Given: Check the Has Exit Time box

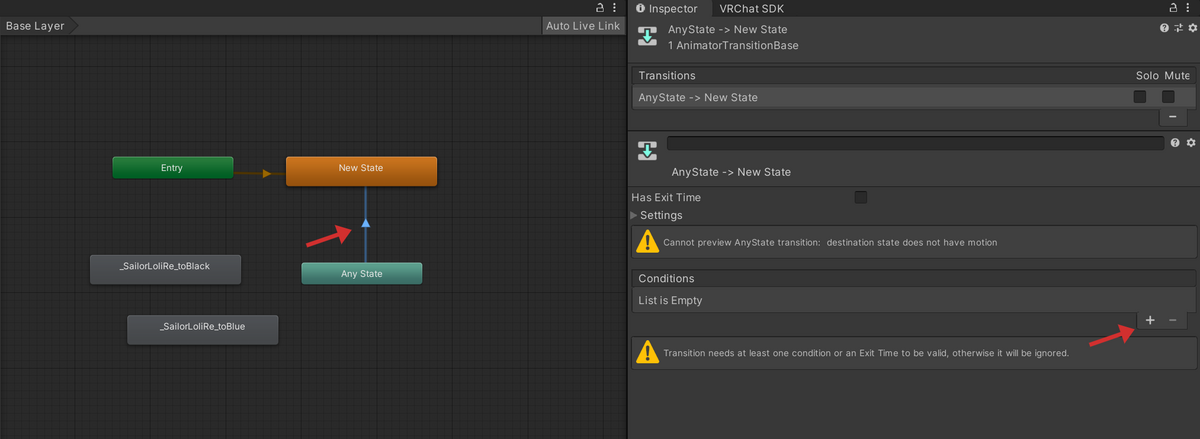Looking at the screenshot, I should 861,197.
